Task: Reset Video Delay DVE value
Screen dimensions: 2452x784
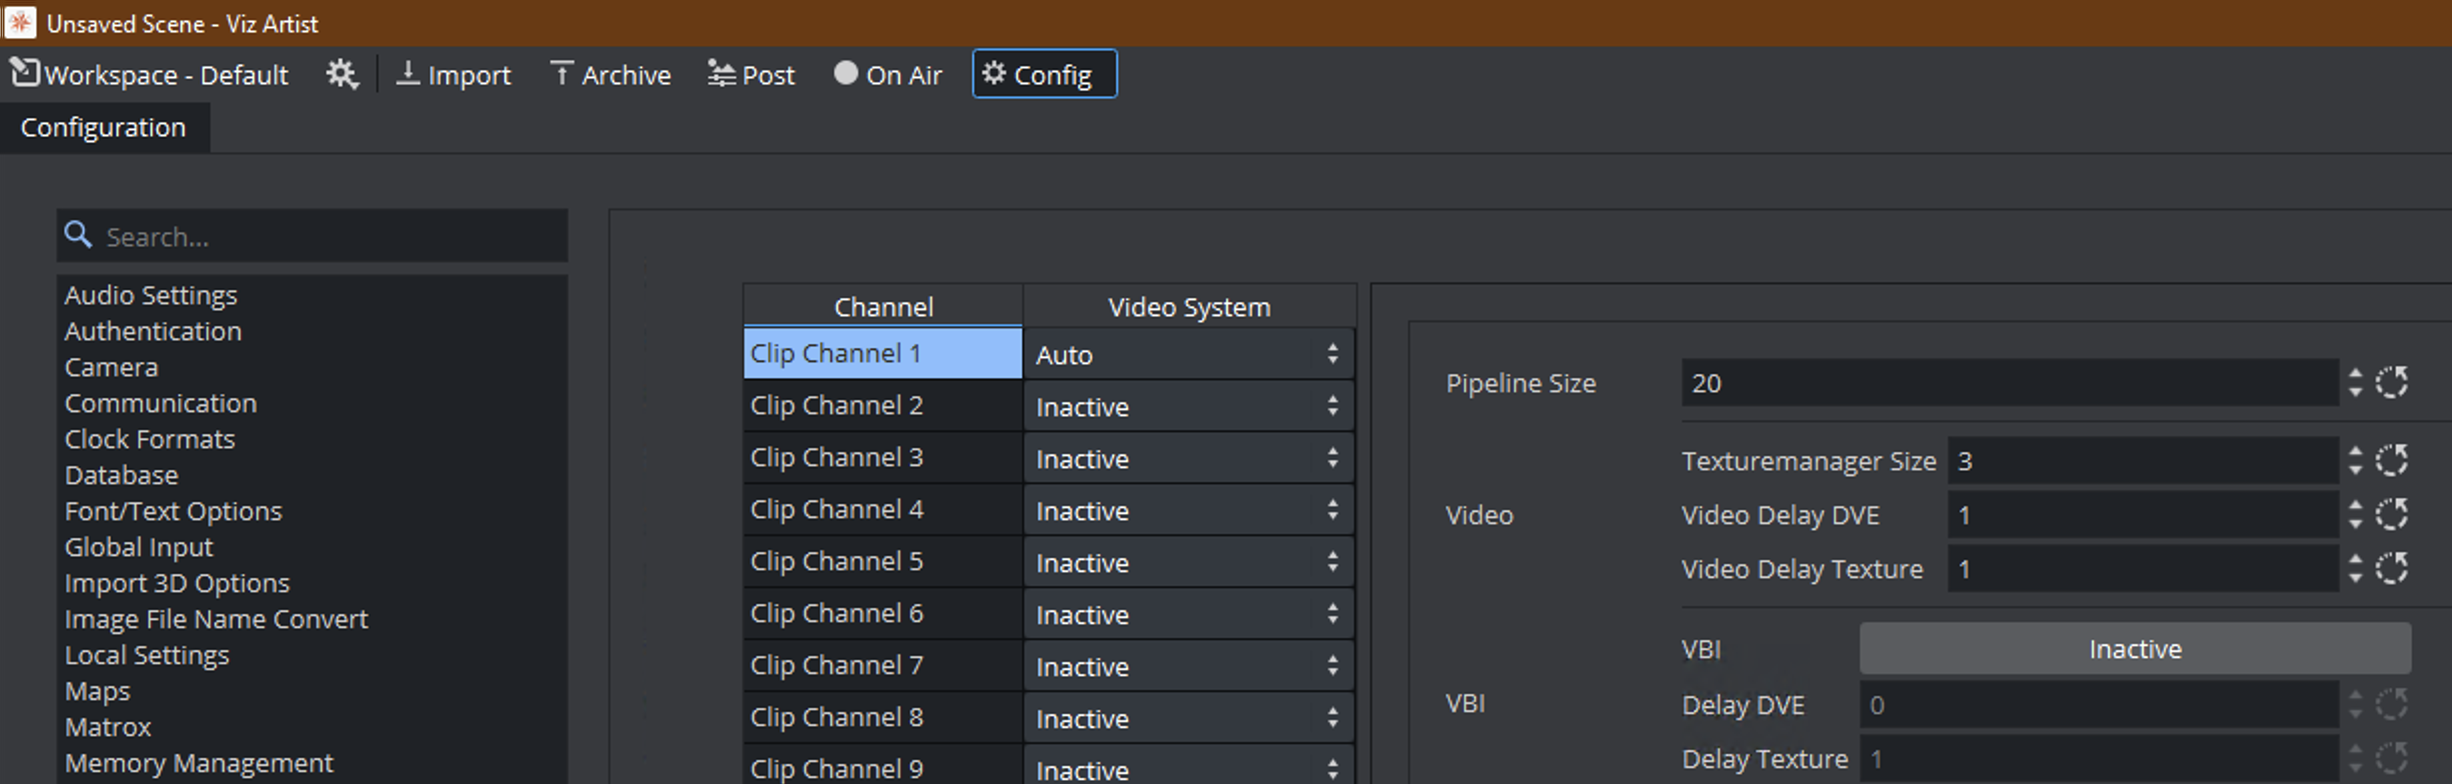Action: tap(2391, 514)
